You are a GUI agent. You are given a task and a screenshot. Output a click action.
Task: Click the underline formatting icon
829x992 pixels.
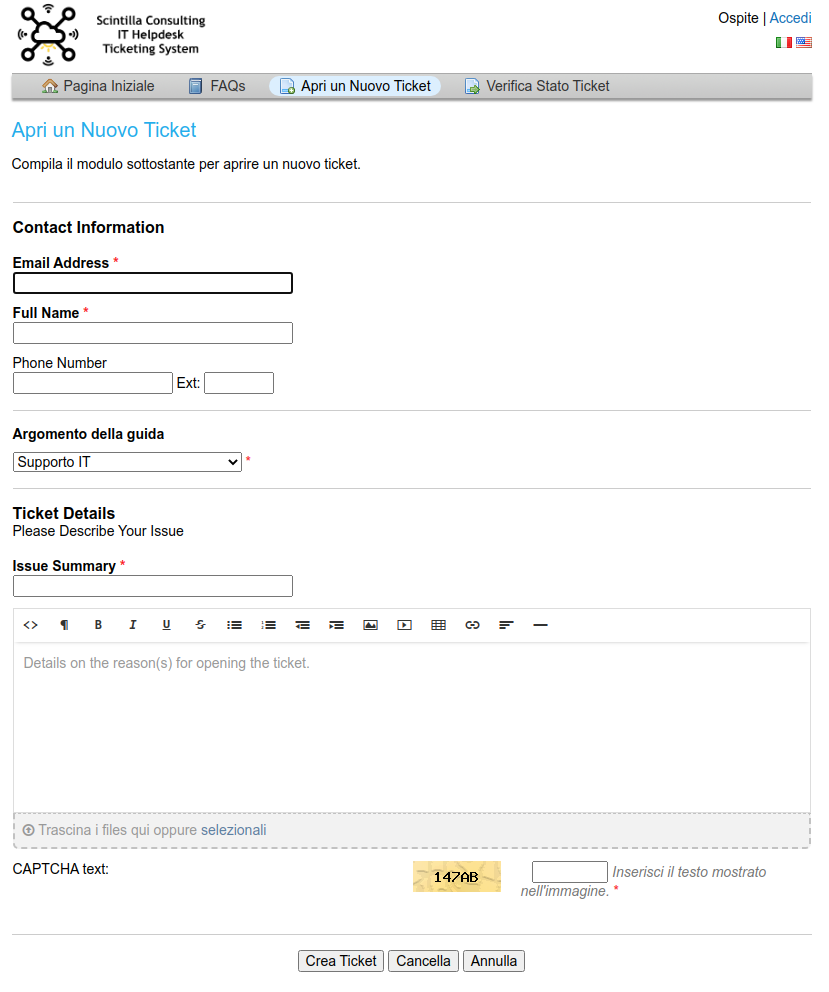[x=166, y=625]
